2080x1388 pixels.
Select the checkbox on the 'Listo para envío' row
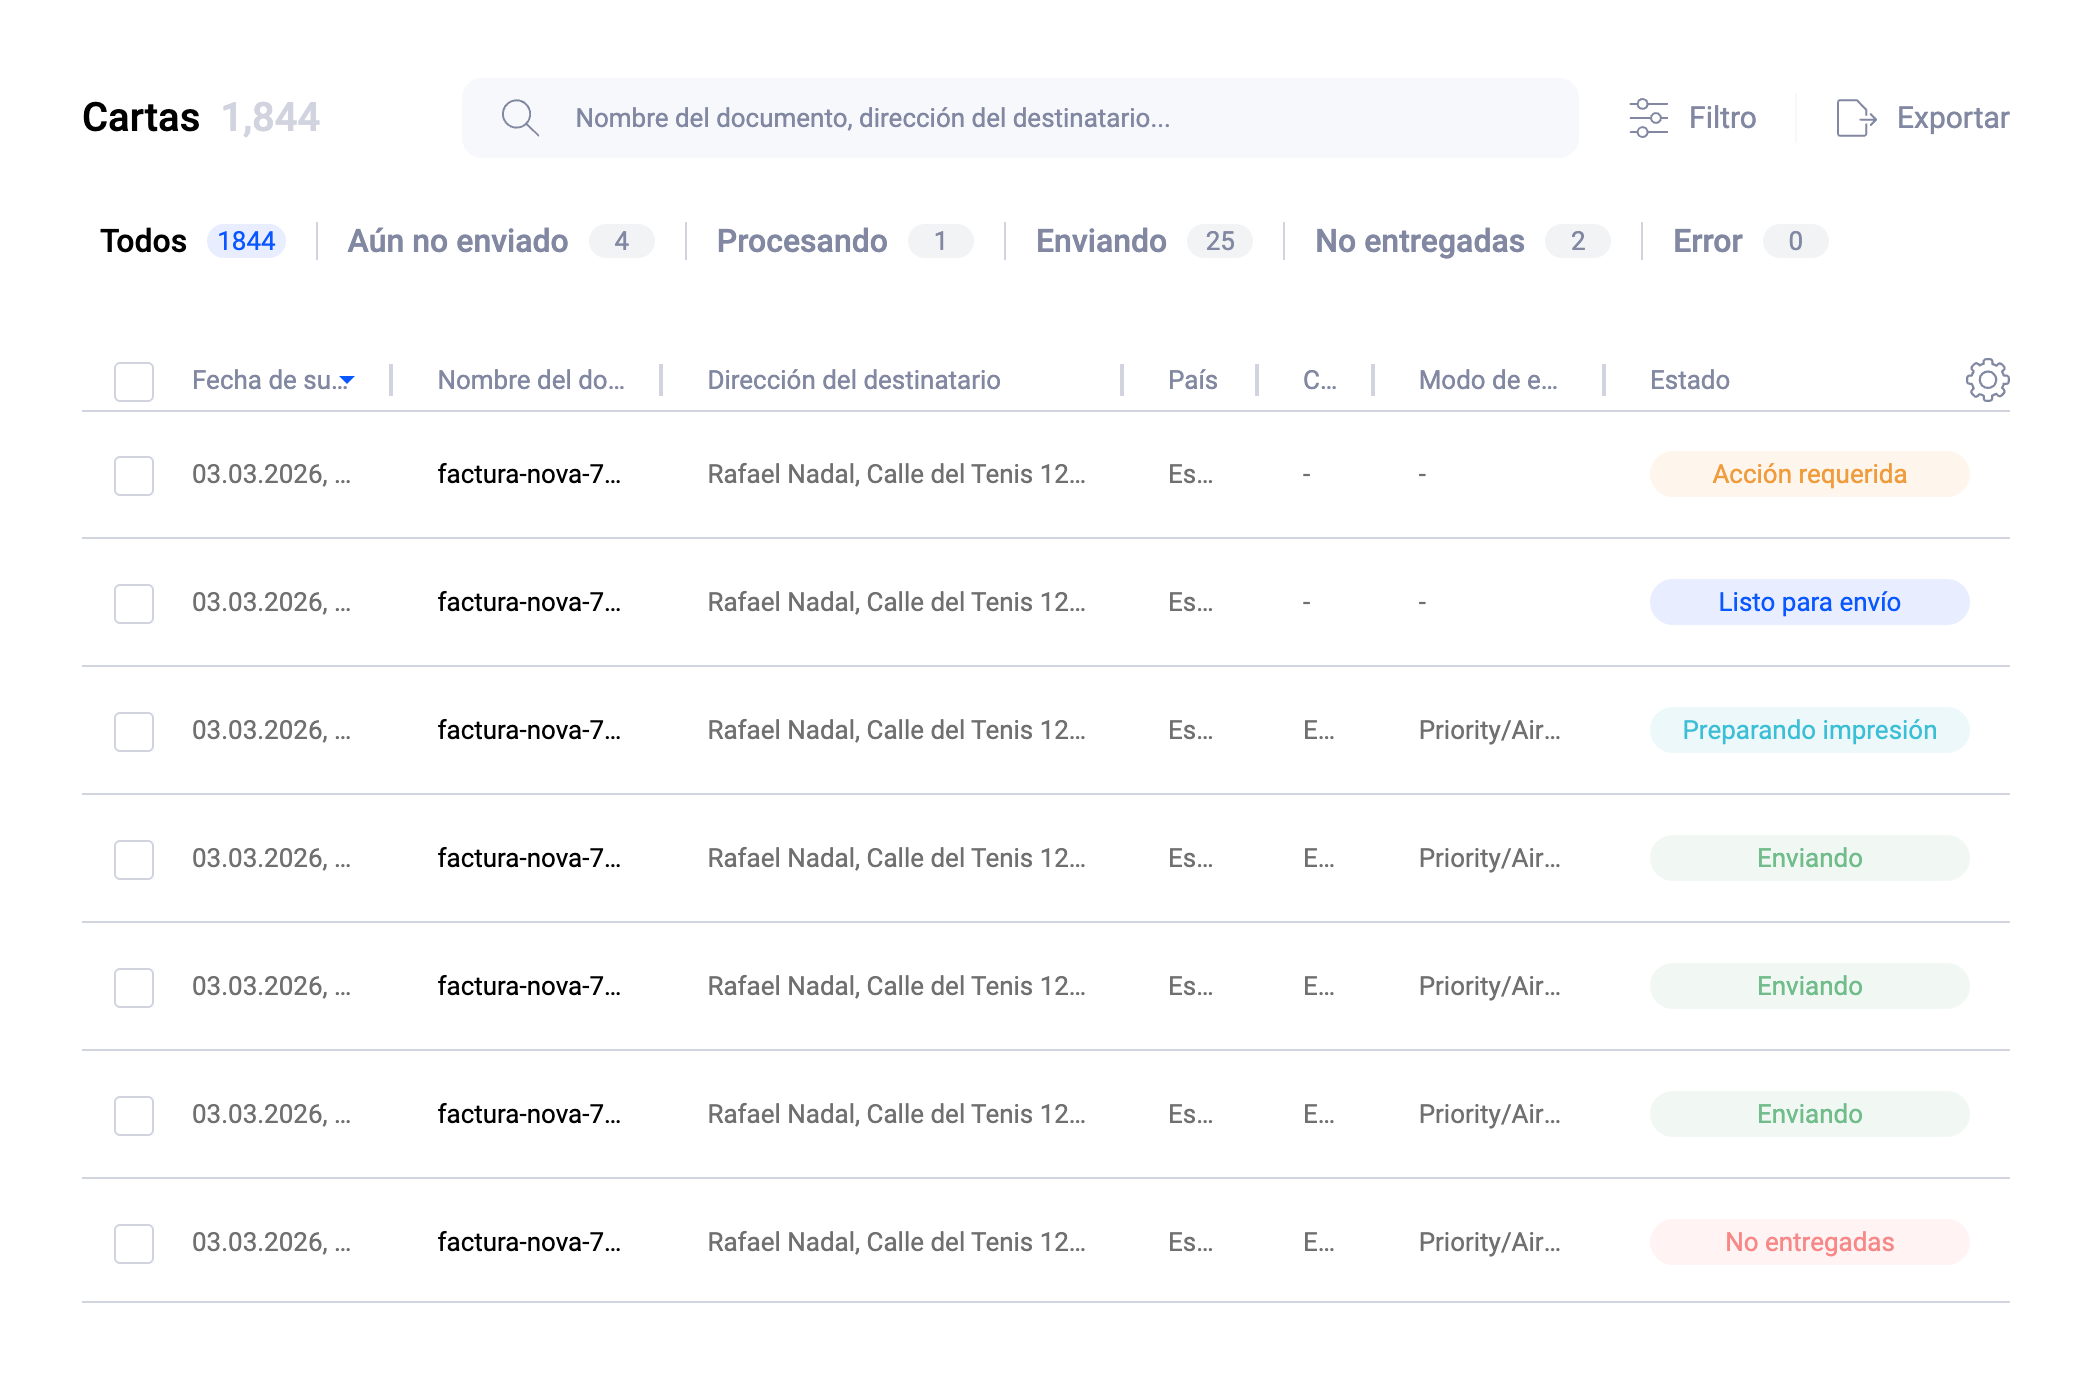pos(133,603)
